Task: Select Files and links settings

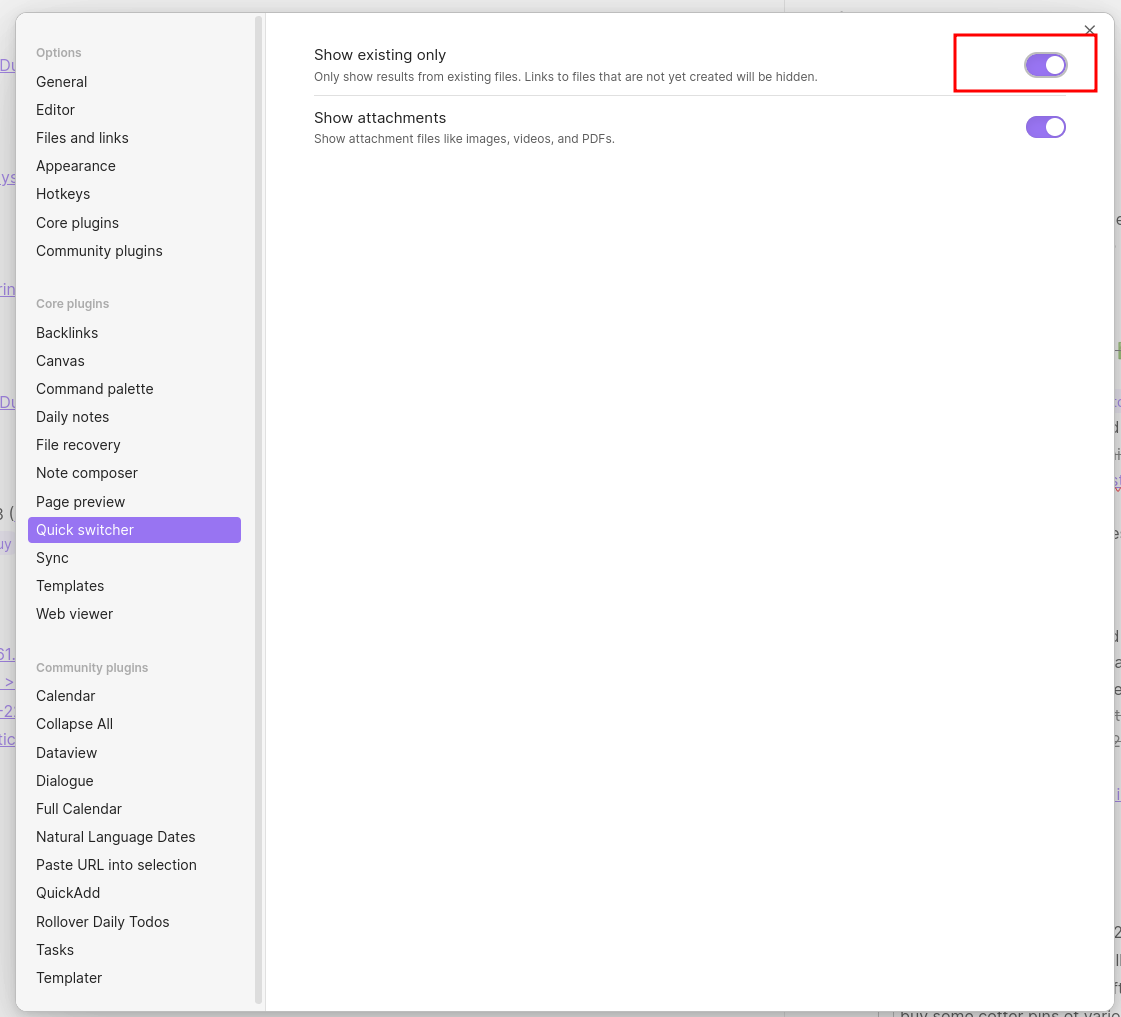Action: (82, 138)
